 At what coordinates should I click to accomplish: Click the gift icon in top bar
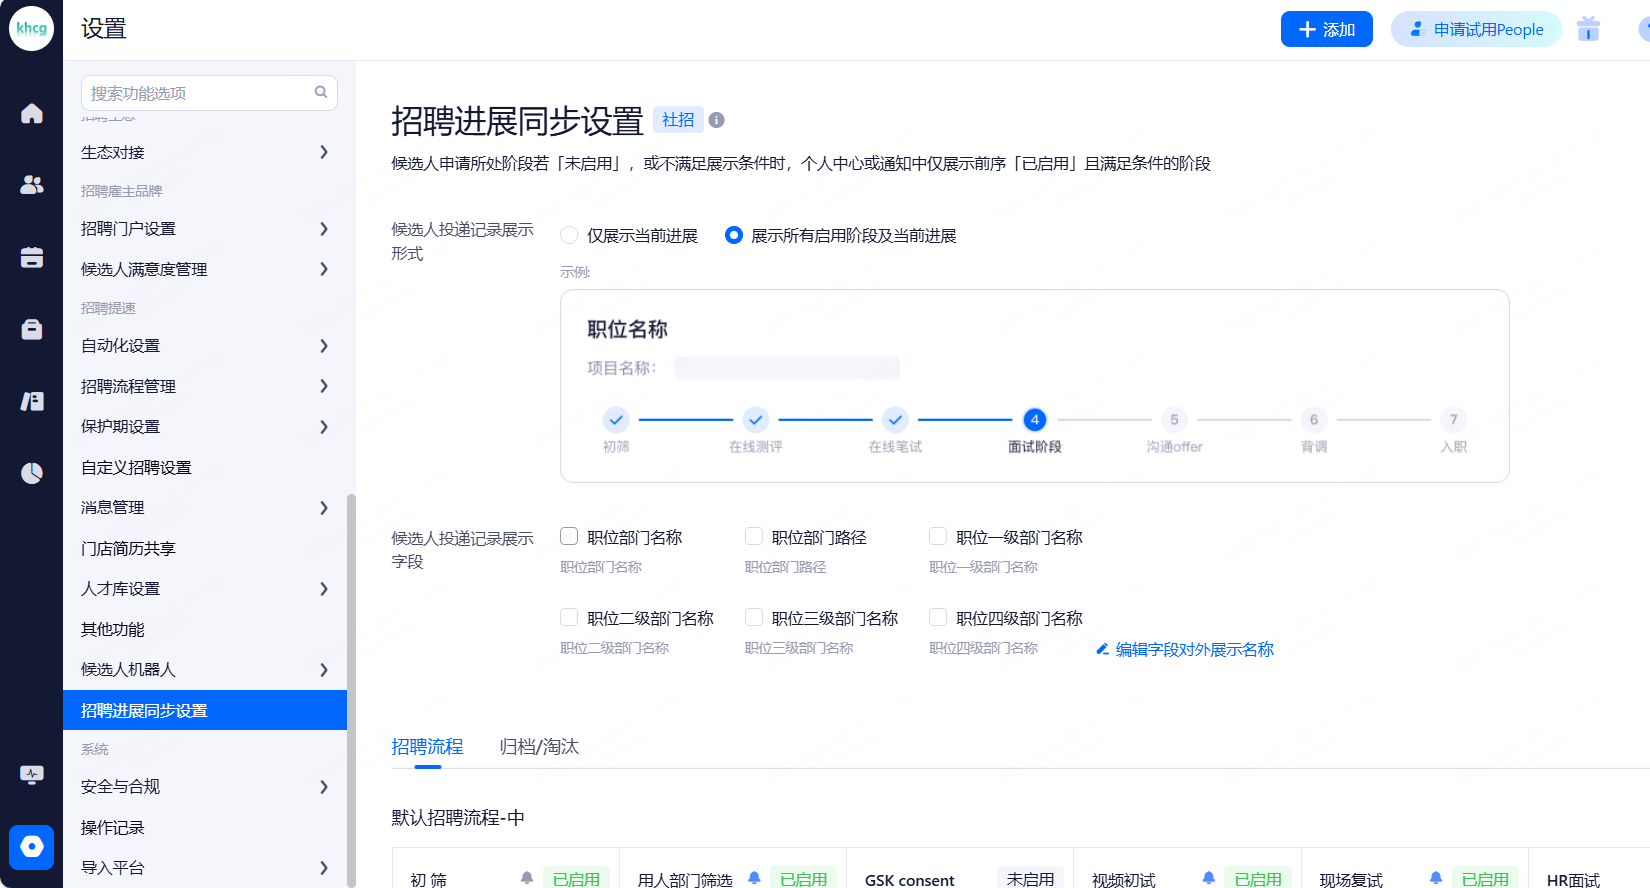click(1588, 29)
